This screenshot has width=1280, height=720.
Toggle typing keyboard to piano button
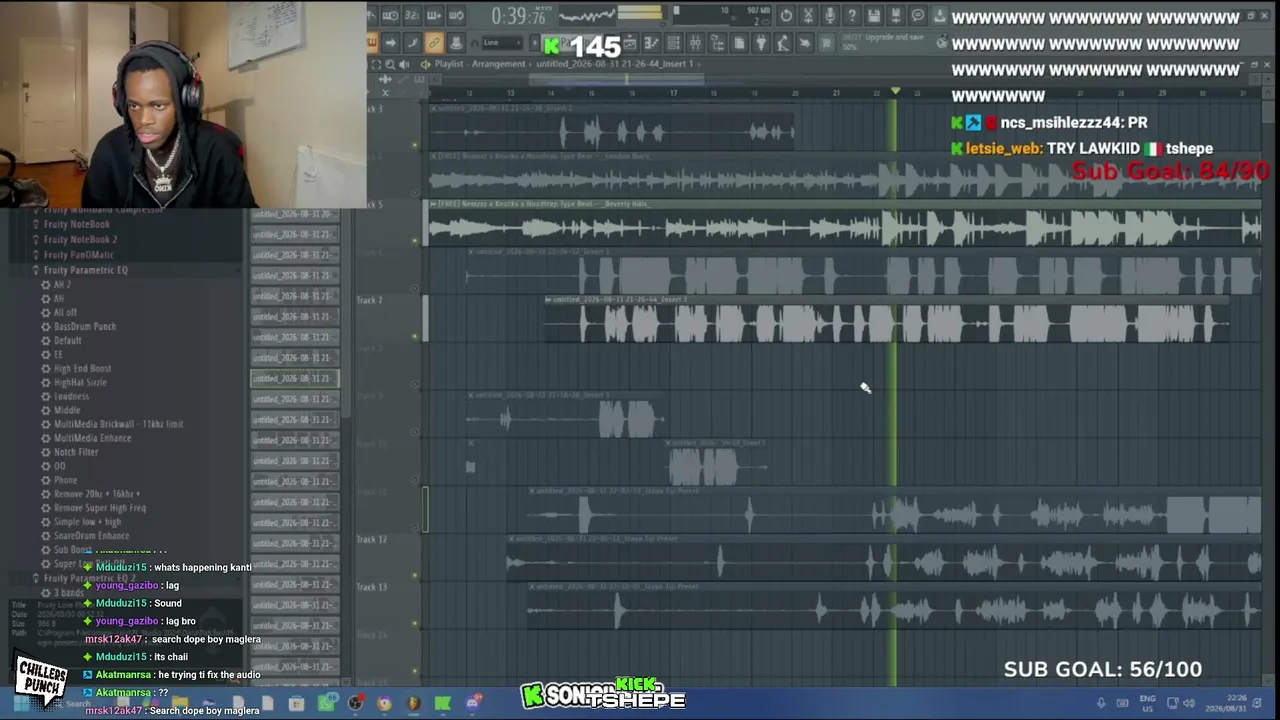(x=372, y=43)
